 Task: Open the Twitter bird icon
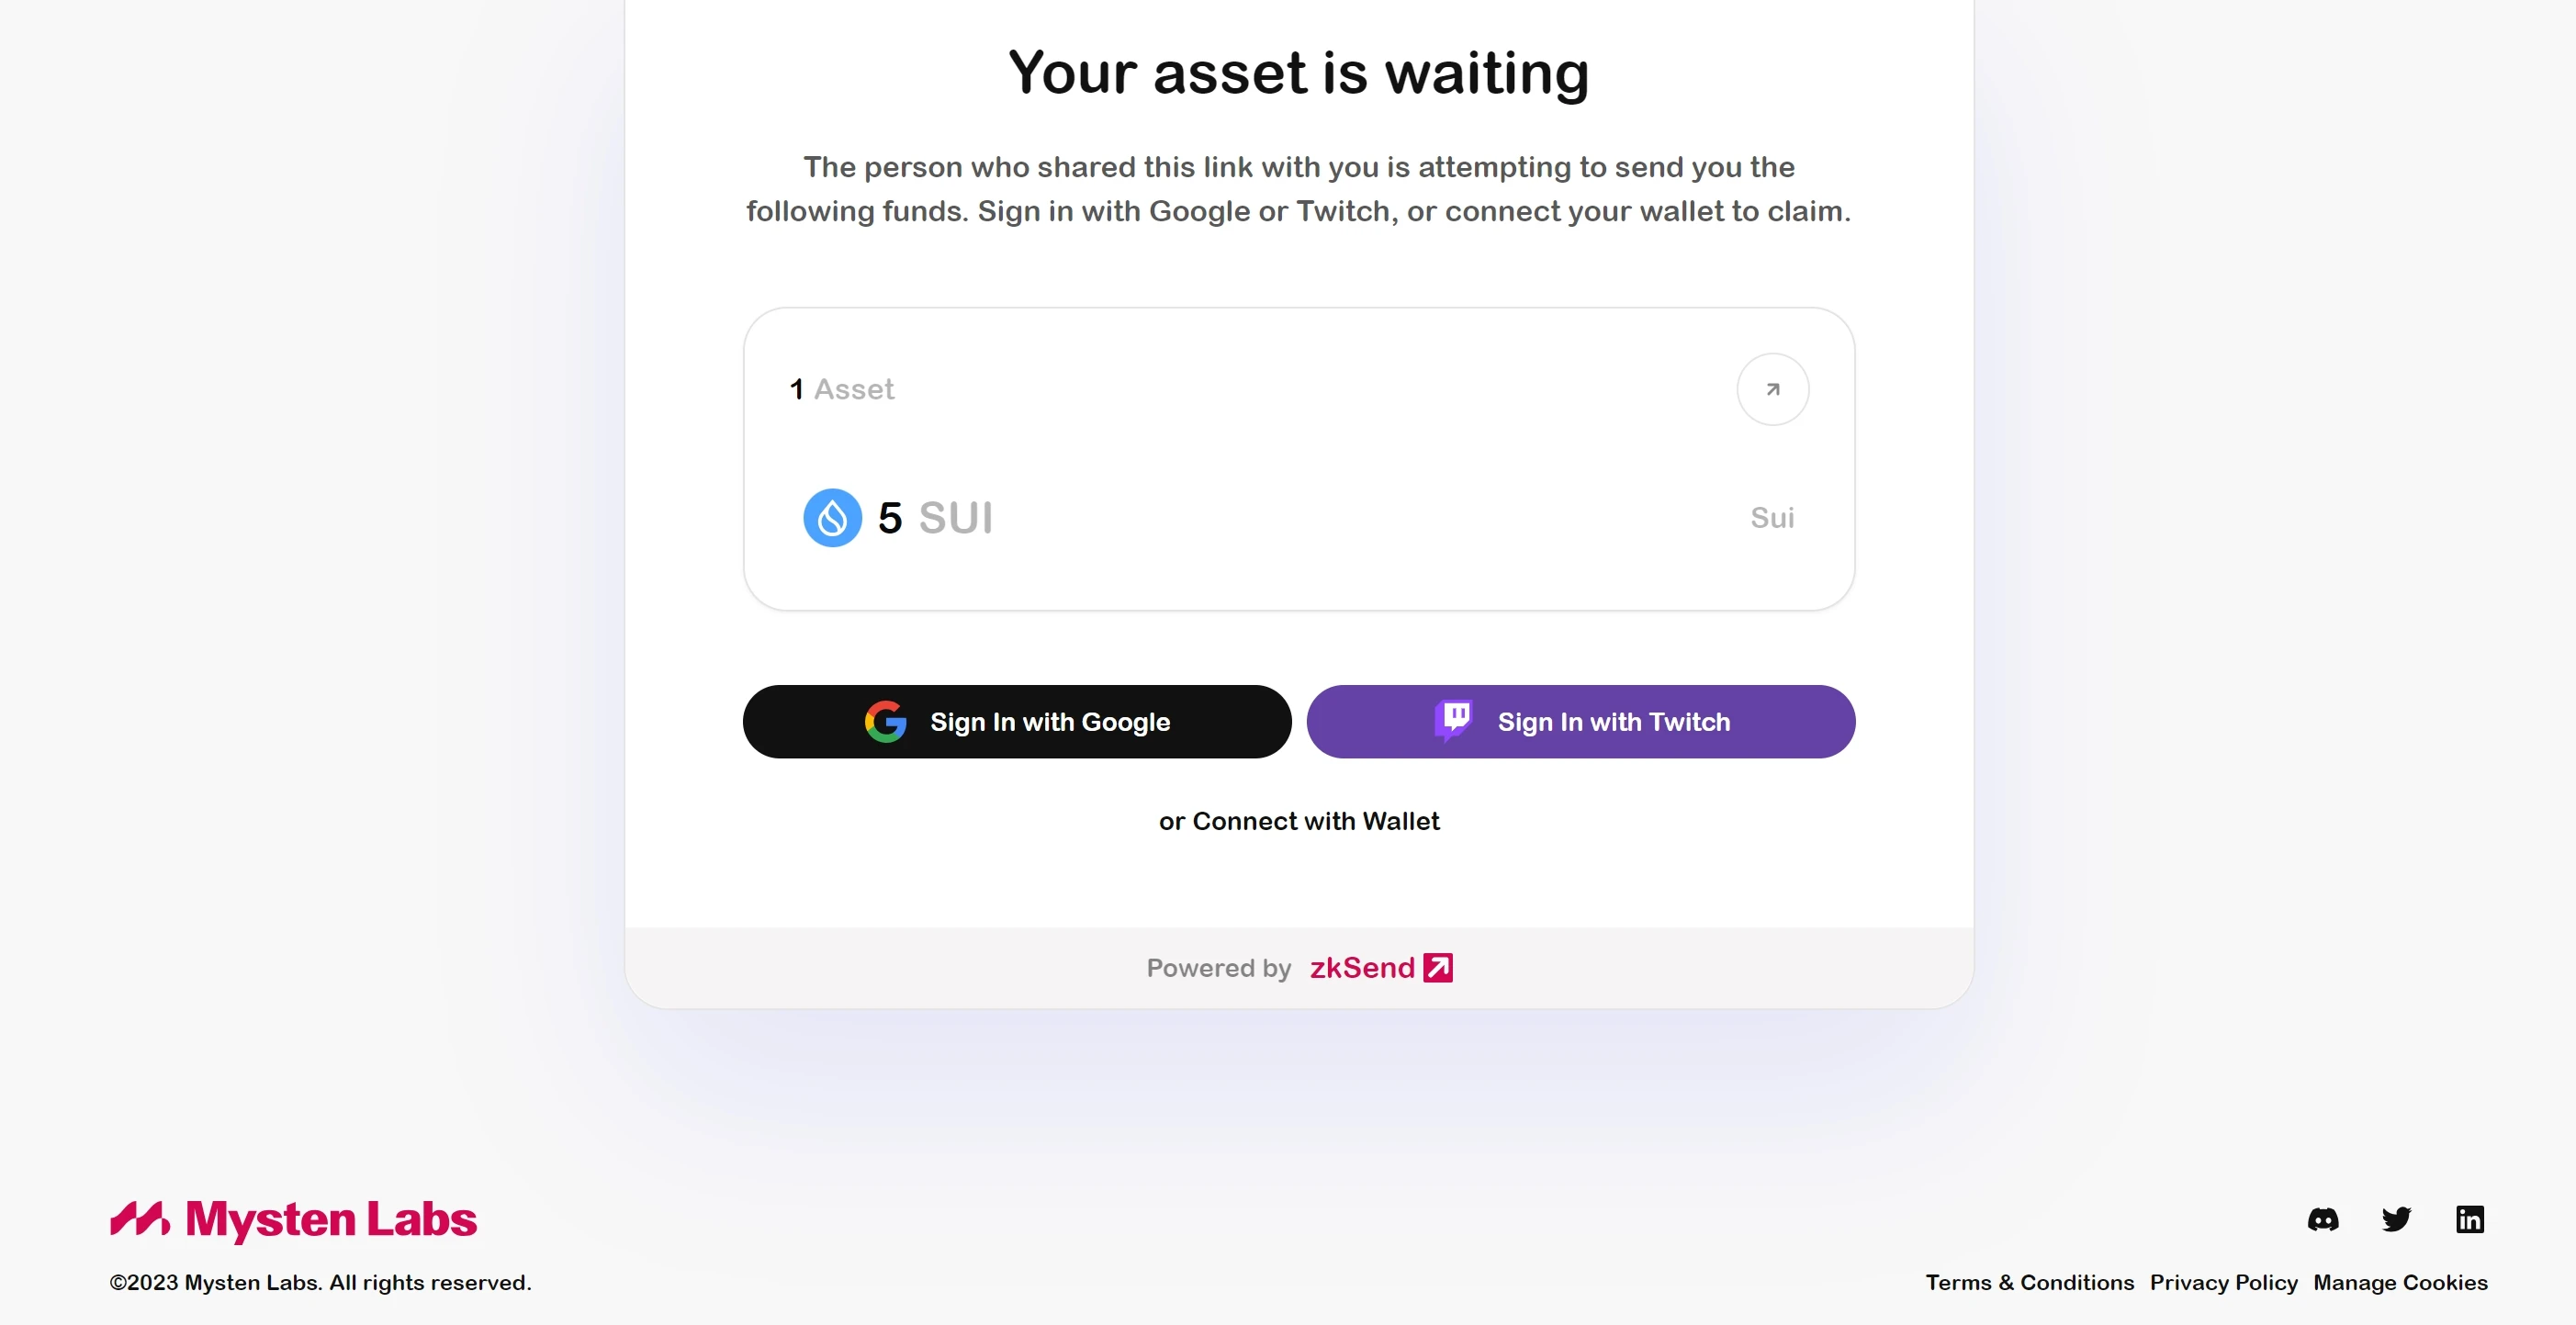click(x=2396, y=1219)
